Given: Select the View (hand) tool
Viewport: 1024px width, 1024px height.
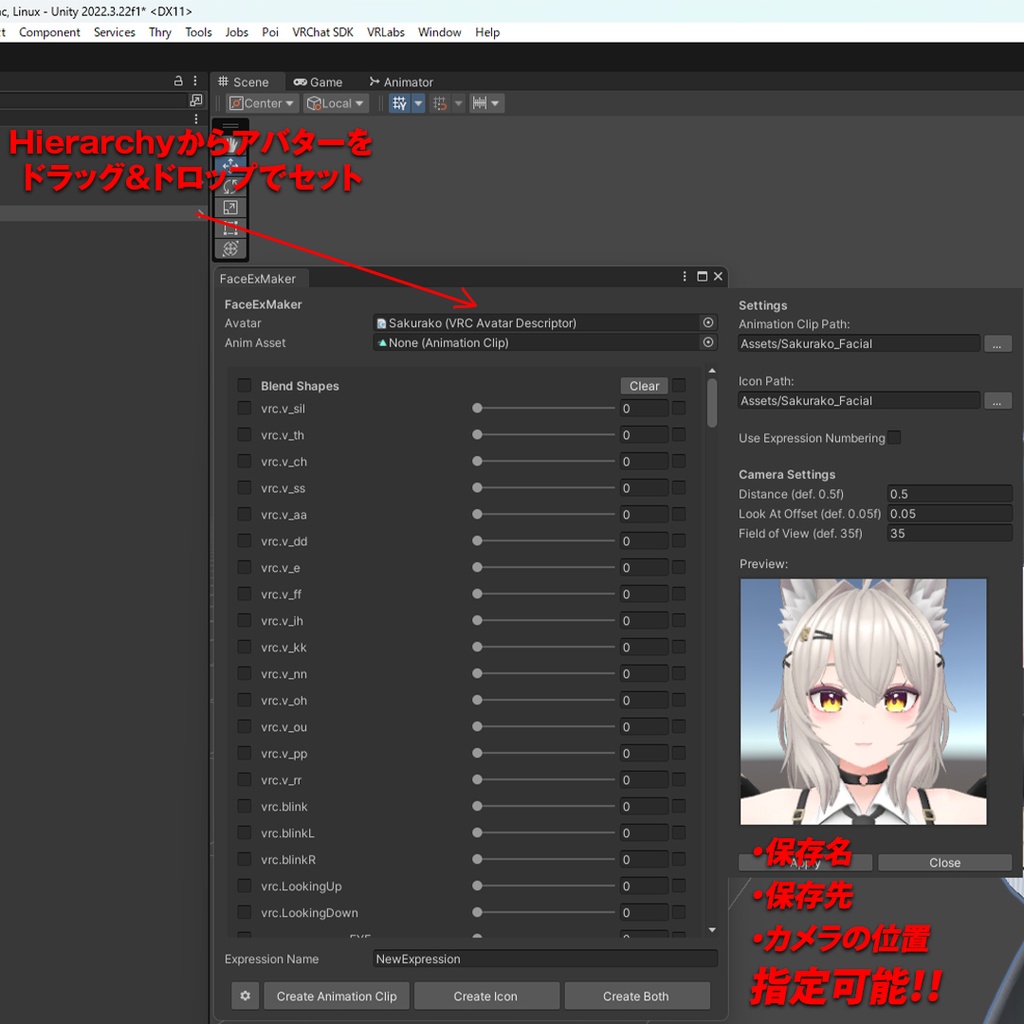Looking at the screenshot, I should tap(230, 144).
